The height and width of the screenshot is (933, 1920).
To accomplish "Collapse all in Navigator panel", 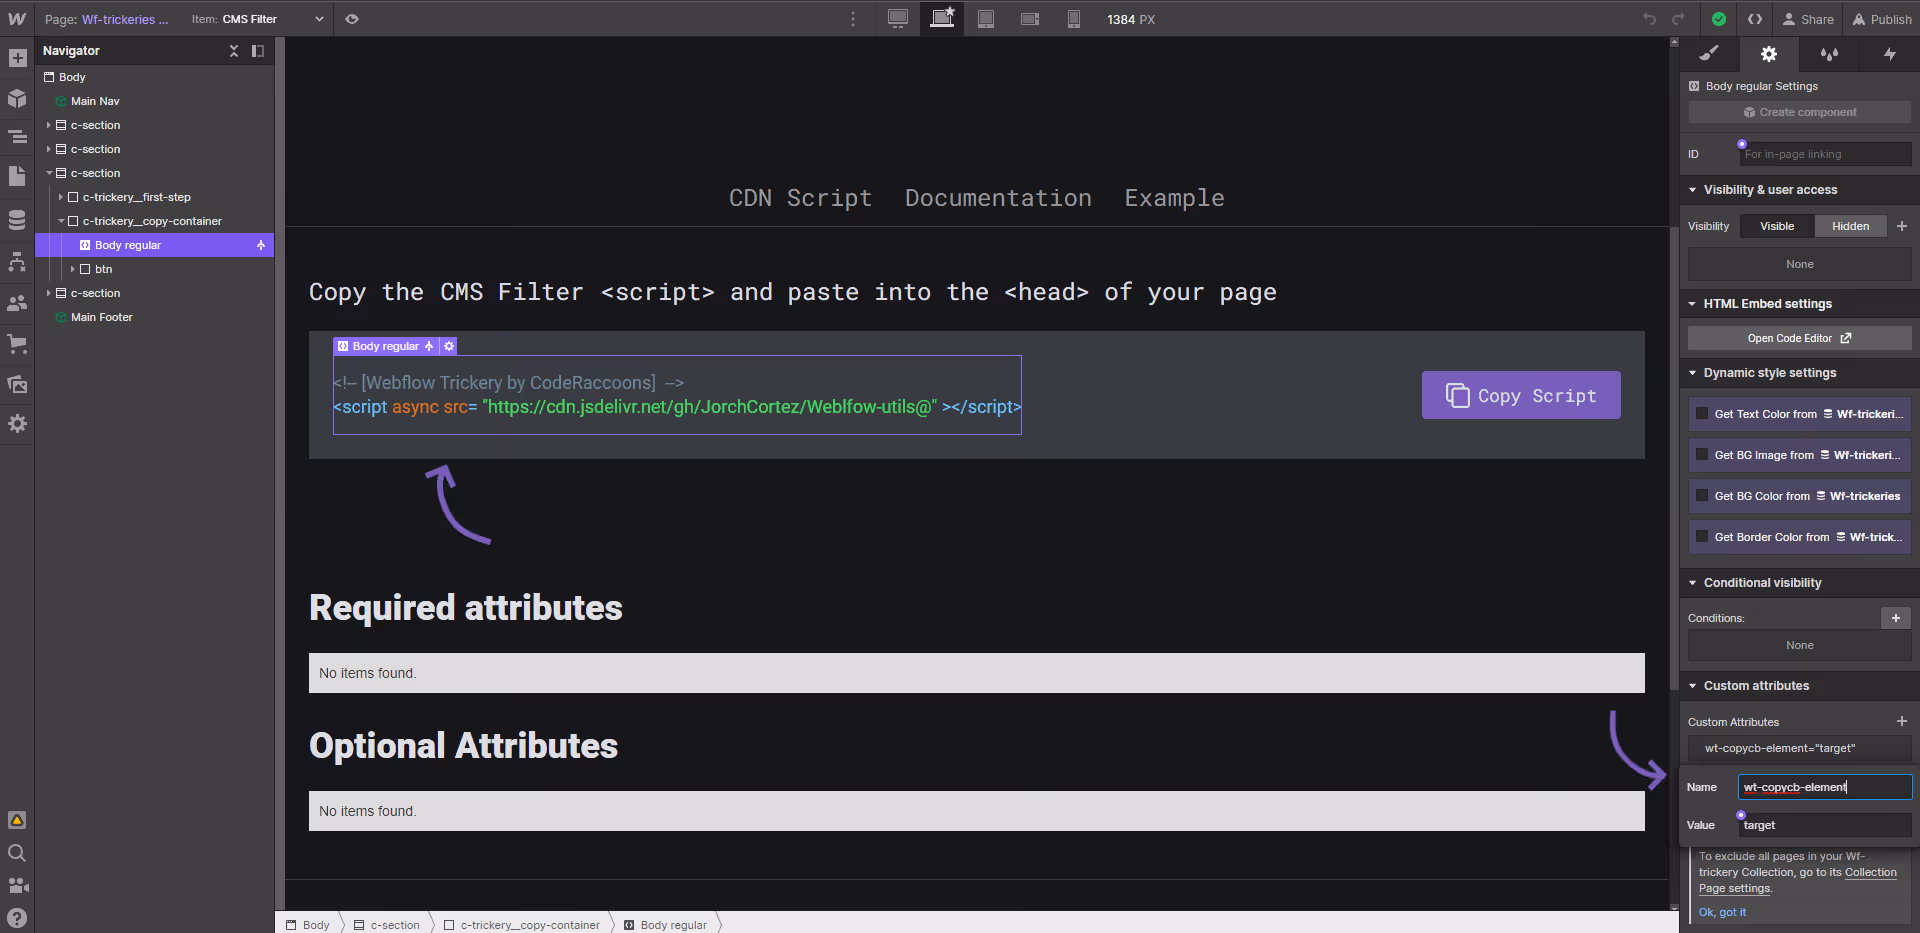I will (234, 51).
